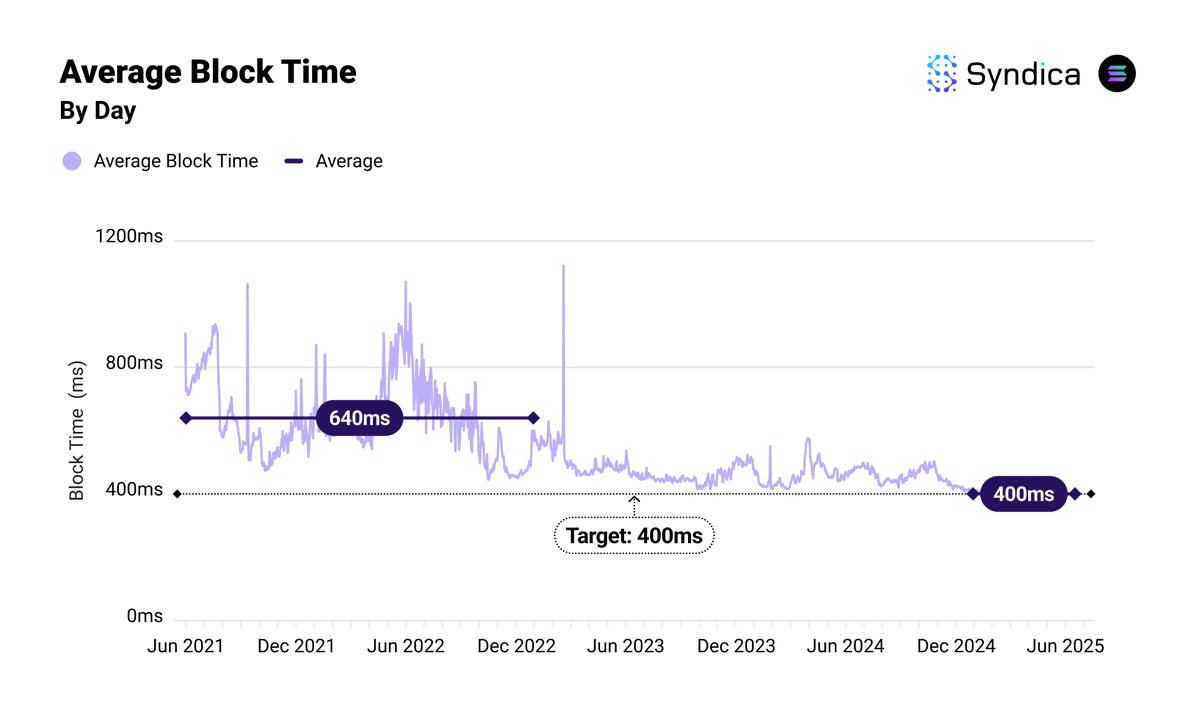Click the Jun 2023 x-axis label

pos(625,646)
